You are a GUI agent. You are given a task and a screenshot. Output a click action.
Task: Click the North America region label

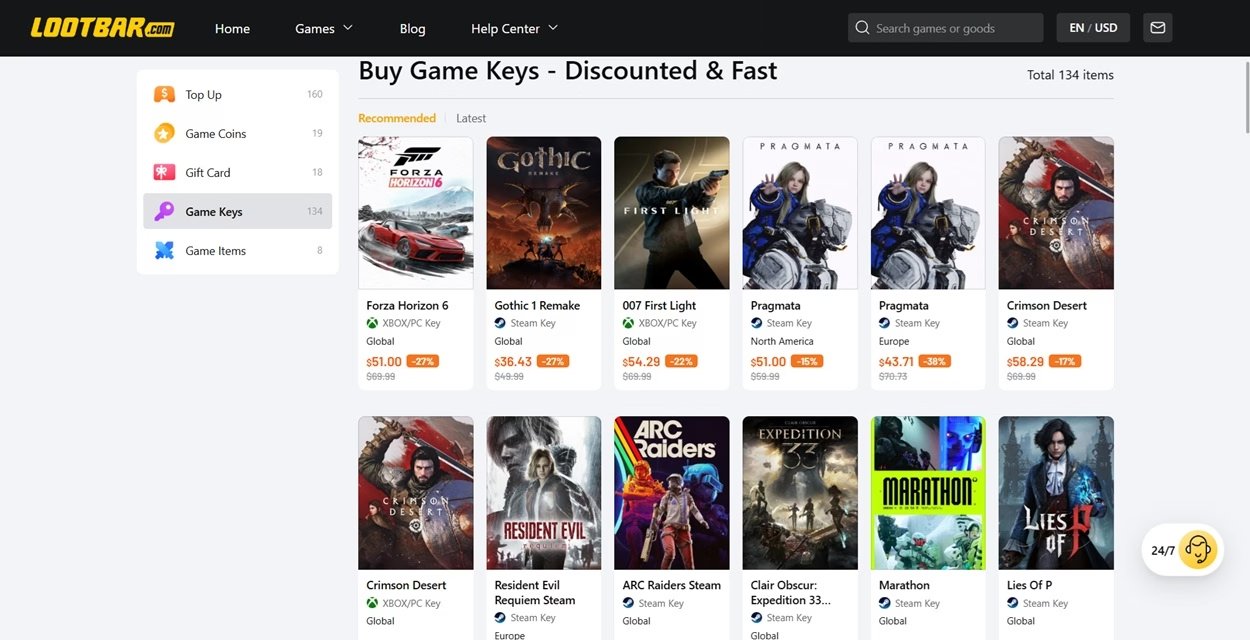point(782,341)
